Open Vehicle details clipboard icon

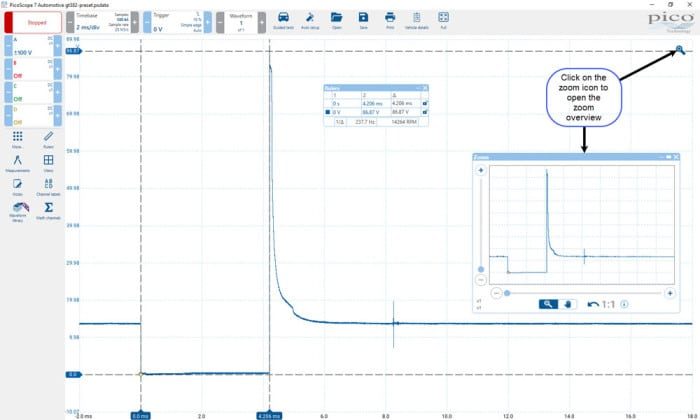[417, 21]
